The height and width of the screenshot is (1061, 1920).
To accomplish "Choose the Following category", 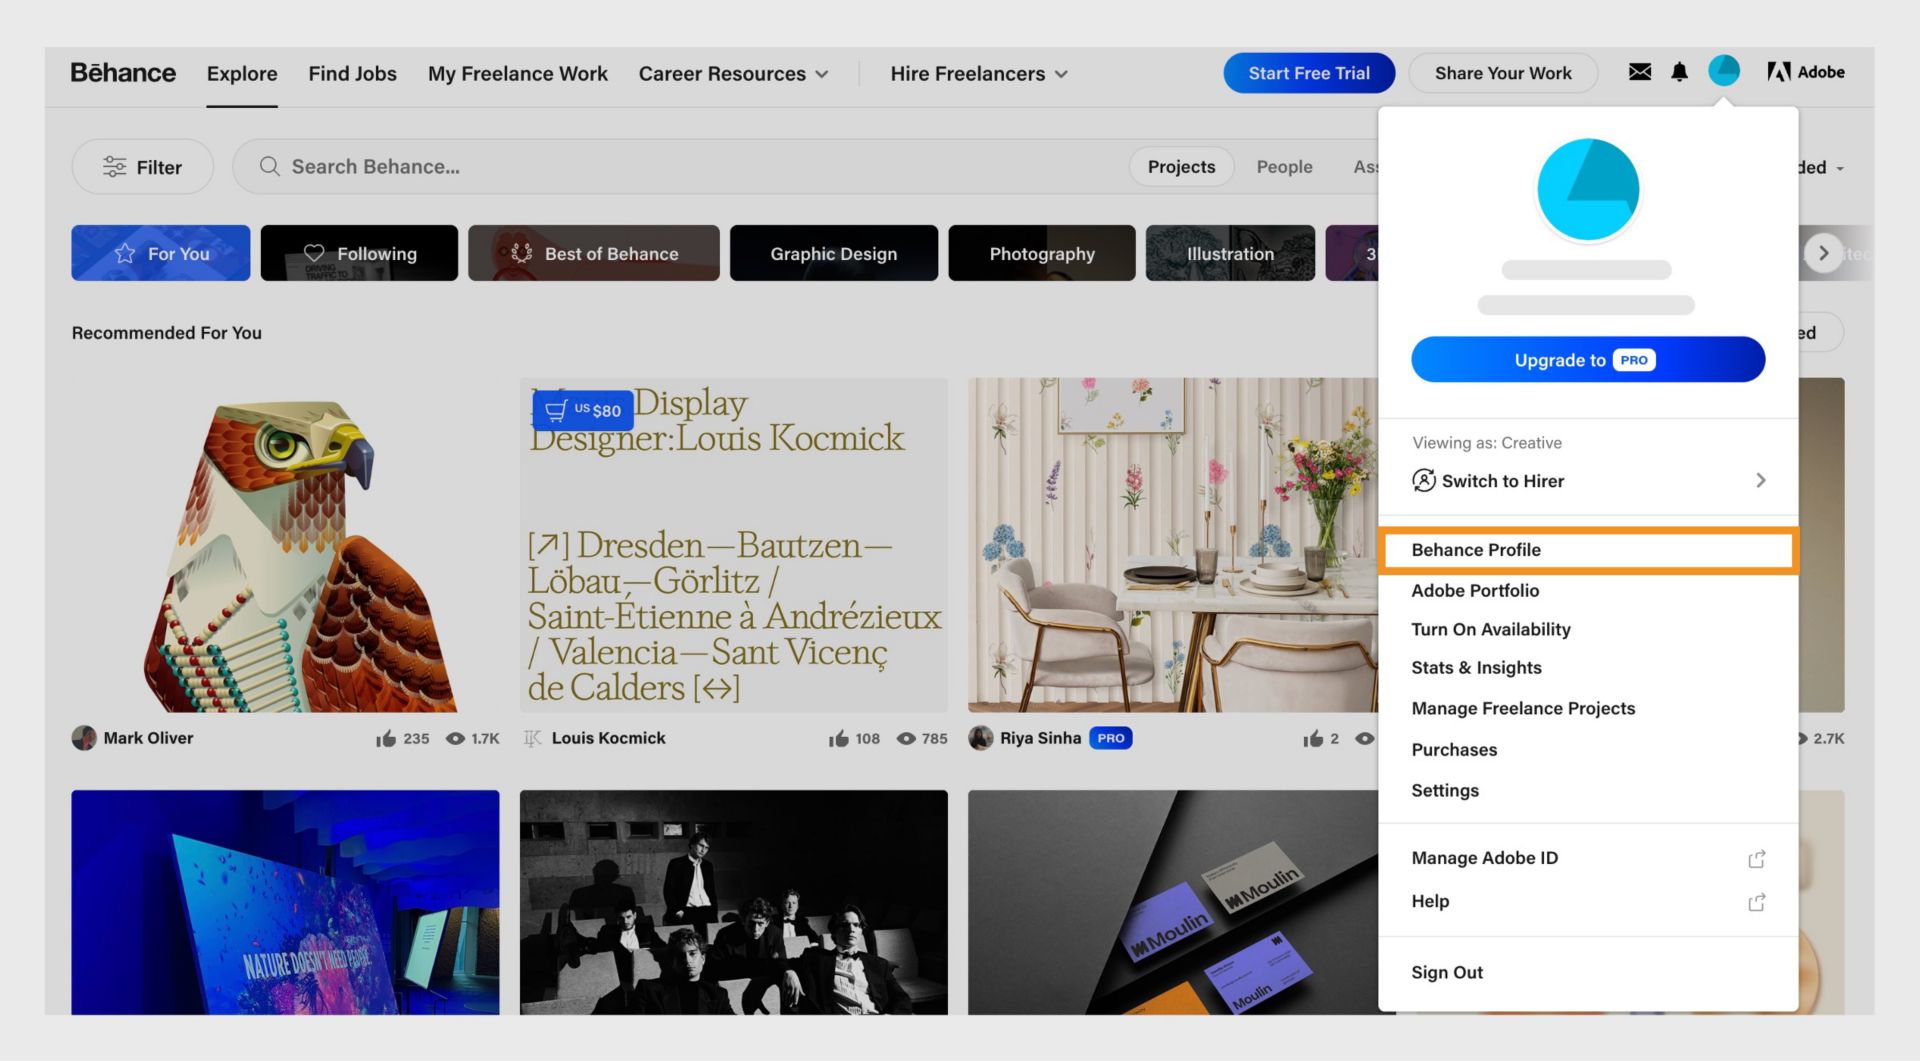I will tap(359, 253).
